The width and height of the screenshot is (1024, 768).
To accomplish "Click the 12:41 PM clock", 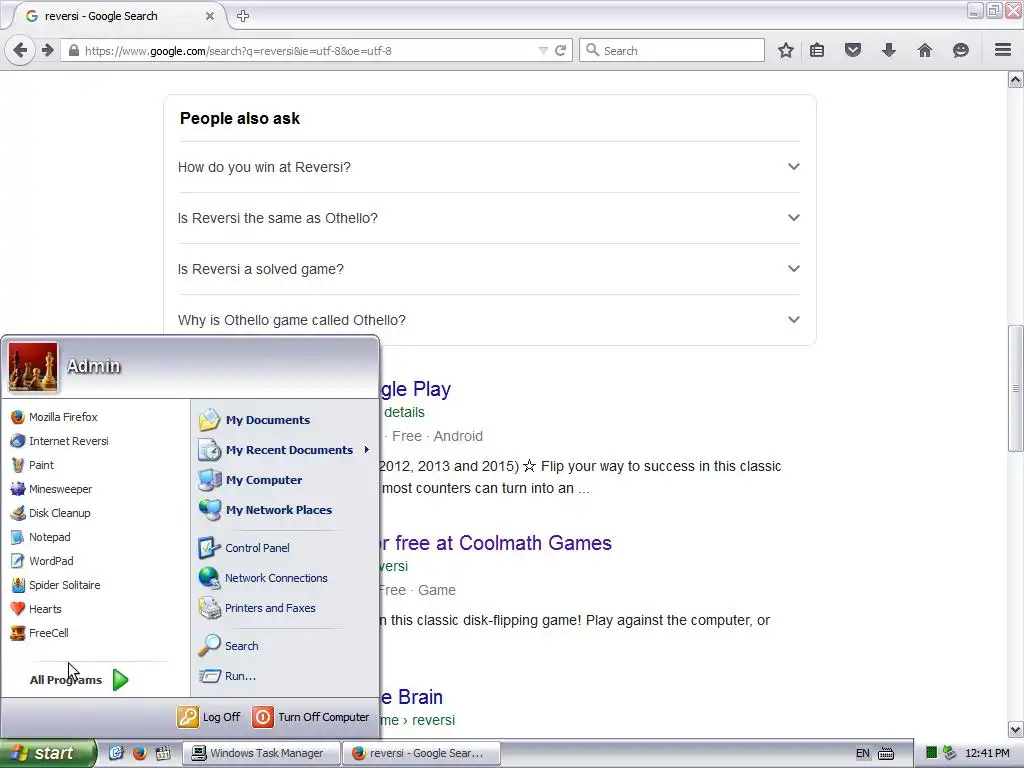I will [x=987, y=753].
